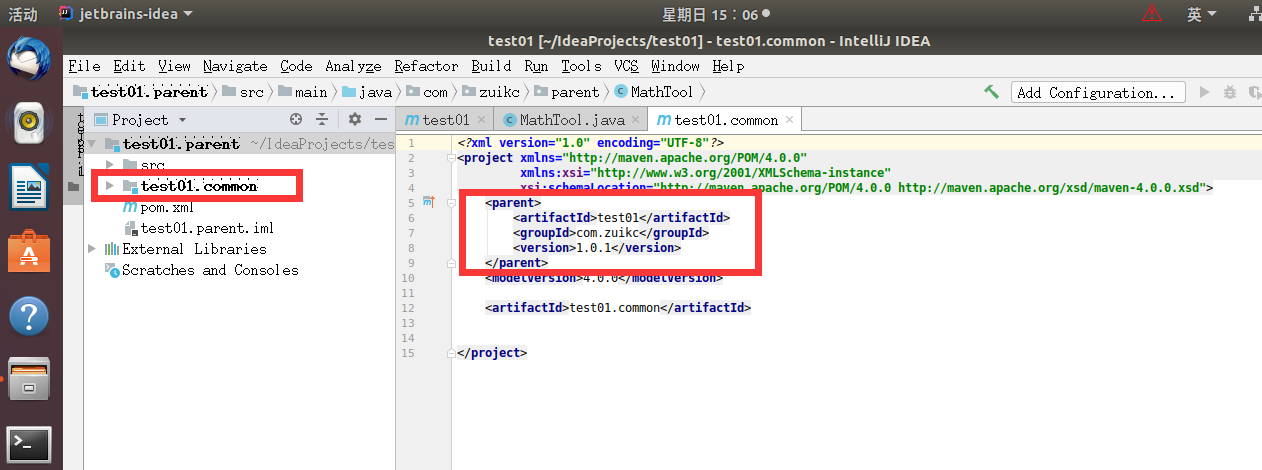Screen dimensions: 1262x470
Task: Click Add Configuration button
Action: click(x=1098, y=92)
